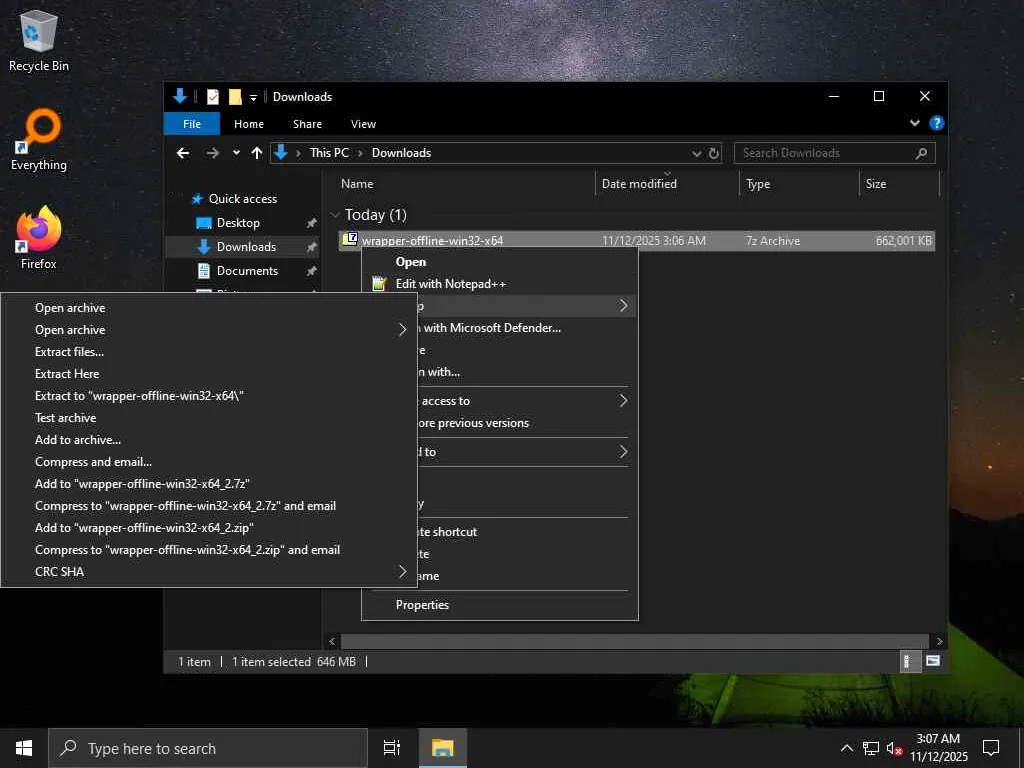Screen dimensions: 1024x768
Task: Open the notification center icon
Action: [x=991, y=748]
